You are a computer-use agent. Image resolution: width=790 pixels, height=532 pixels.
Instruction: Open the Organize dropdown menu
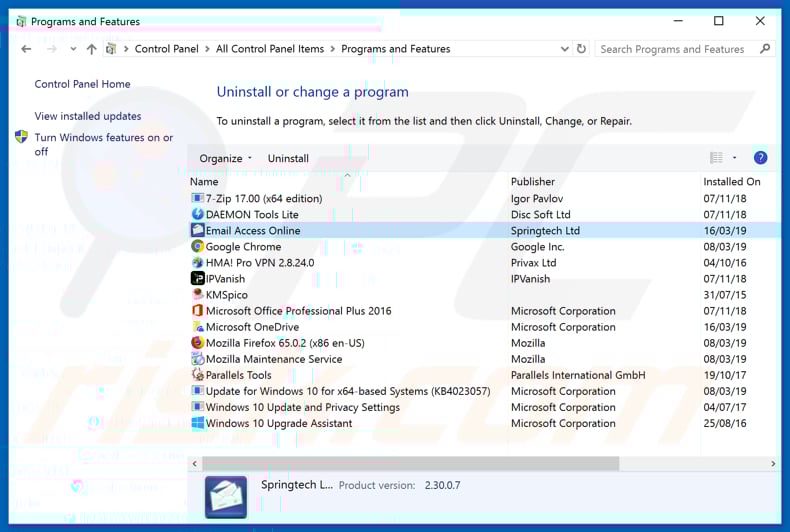(225, 159)
